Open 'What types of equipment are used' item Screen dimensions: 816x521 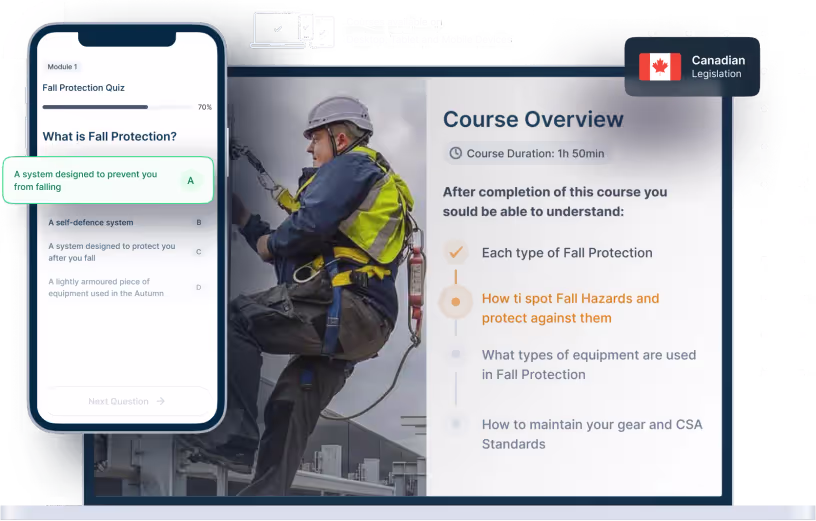click(x=589, y=364)
